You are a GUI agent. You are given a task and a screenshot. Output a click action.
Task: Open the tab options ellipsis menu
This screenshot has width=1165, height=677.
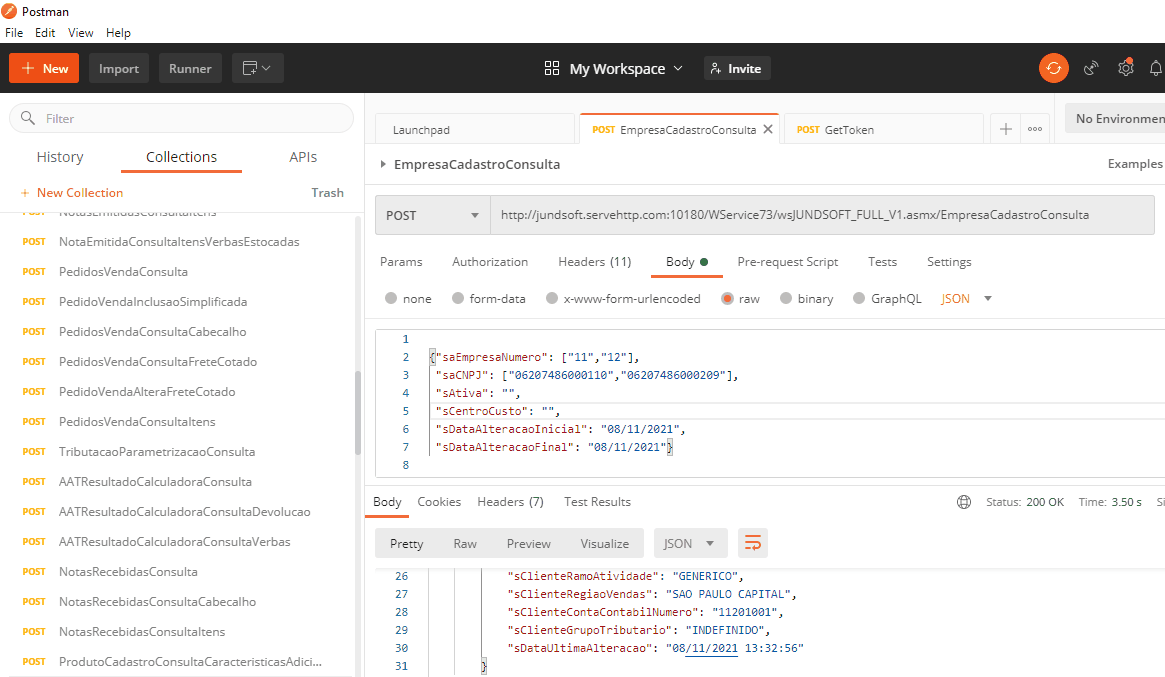point(1034,129)
